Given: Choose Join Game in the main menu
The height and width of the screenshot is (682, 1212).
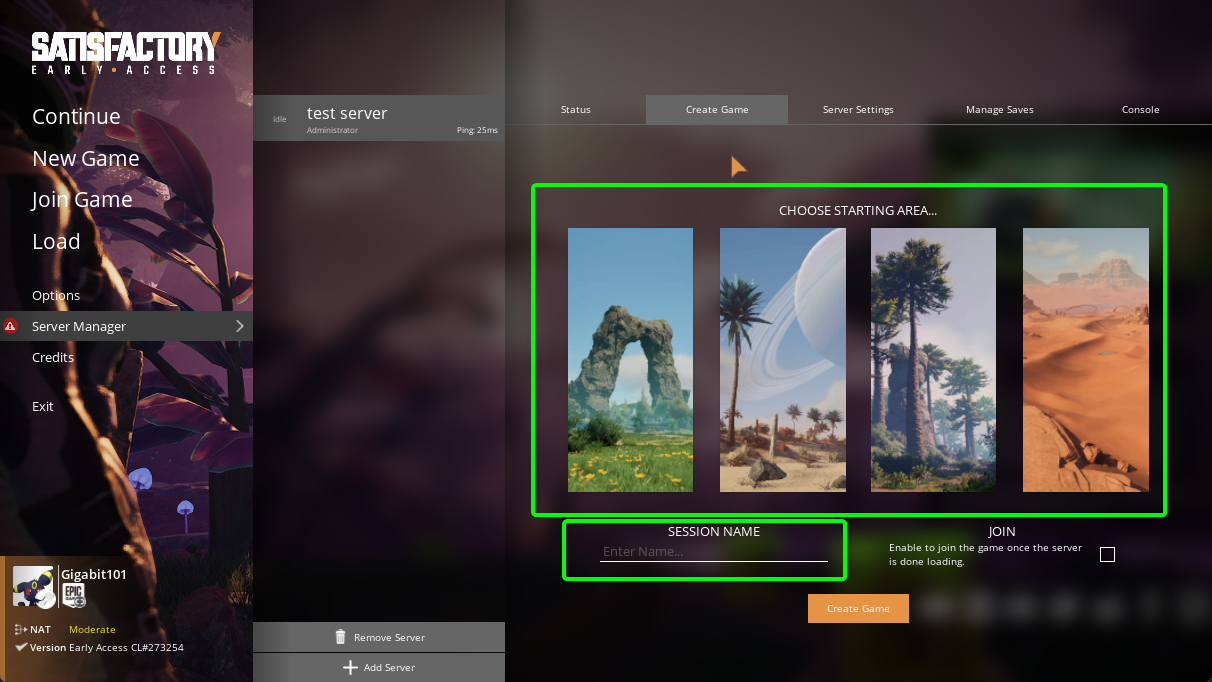Looking at the screenshot, I should click(82, 200).
